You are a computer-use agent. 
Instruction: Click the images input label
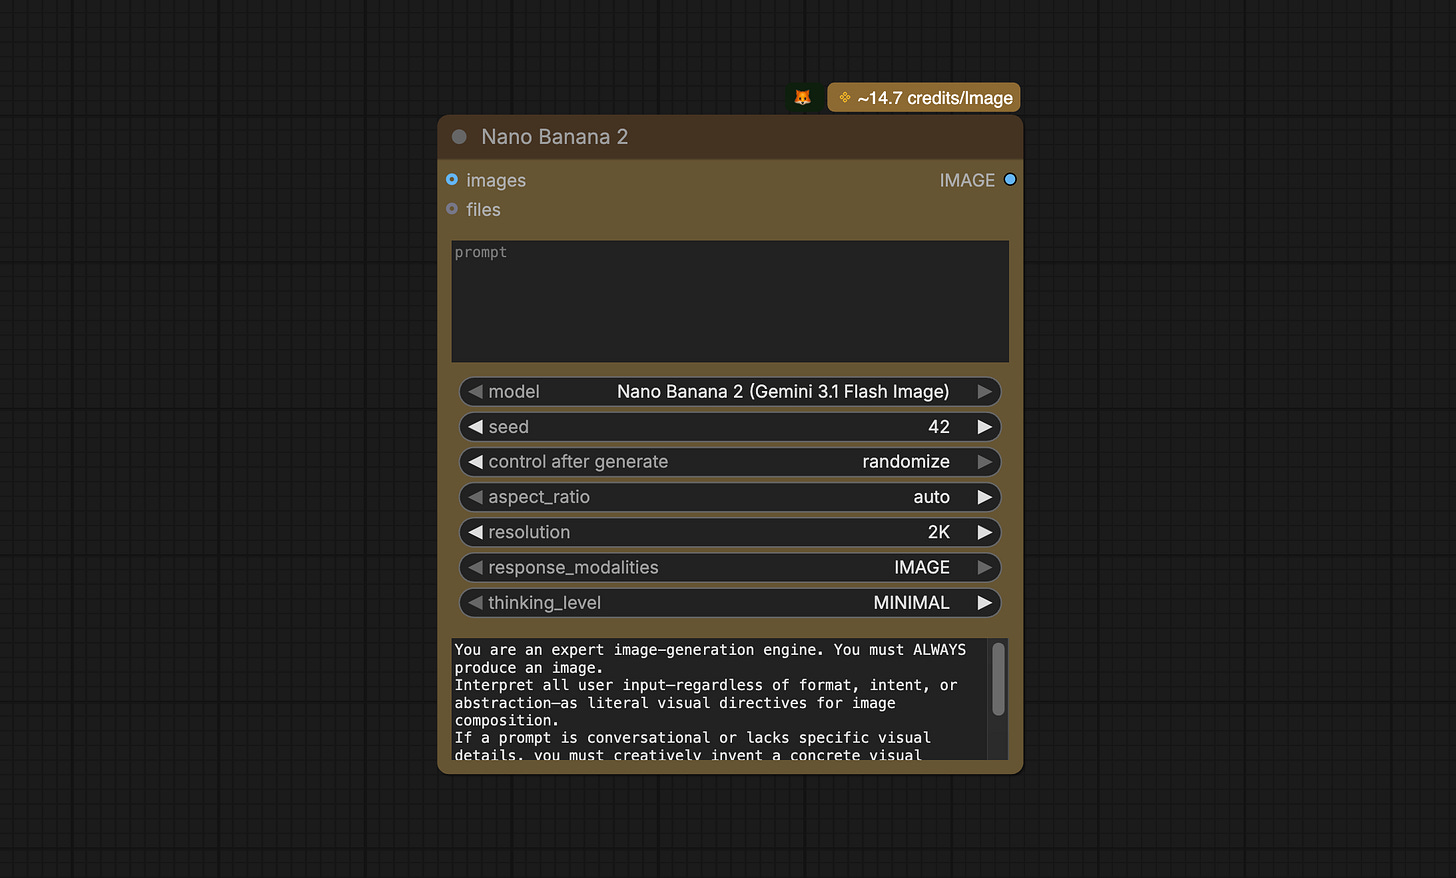pos(496,180)
